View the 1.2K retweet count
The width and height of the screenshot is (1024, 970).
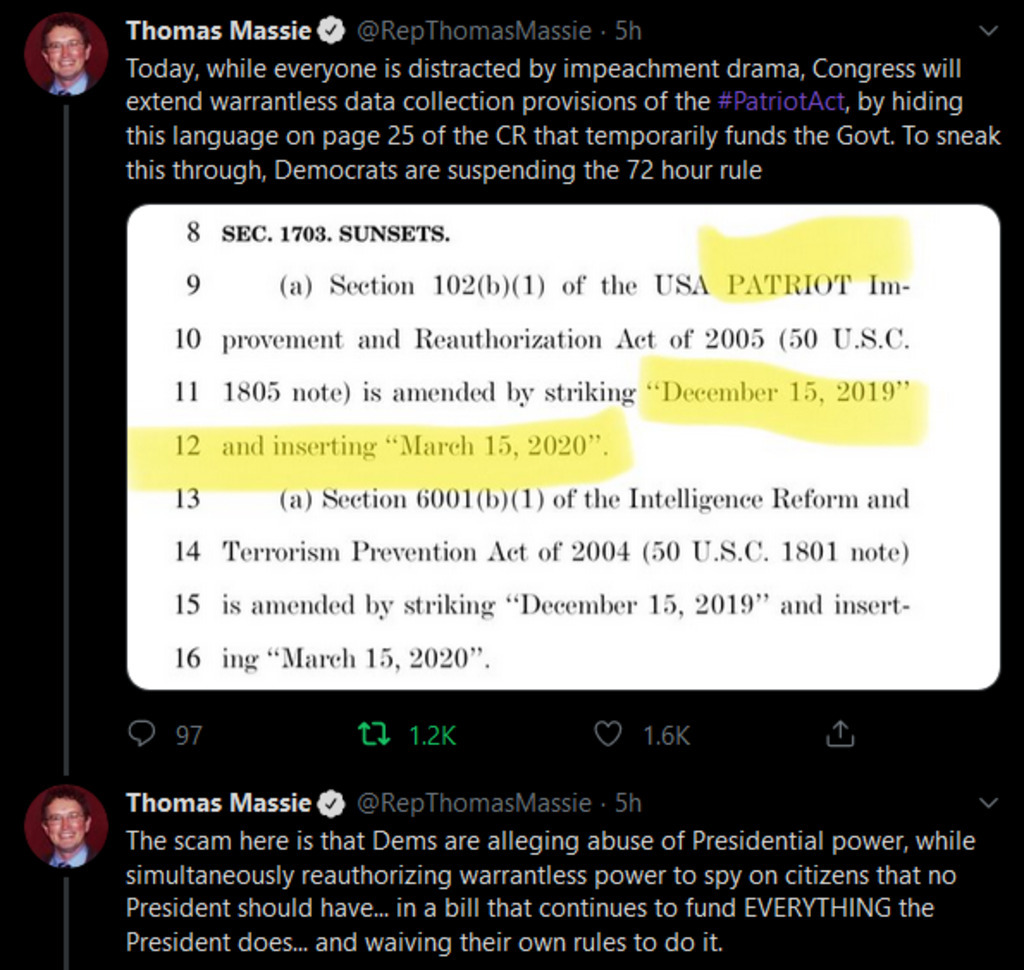click(x=432, y=736)
